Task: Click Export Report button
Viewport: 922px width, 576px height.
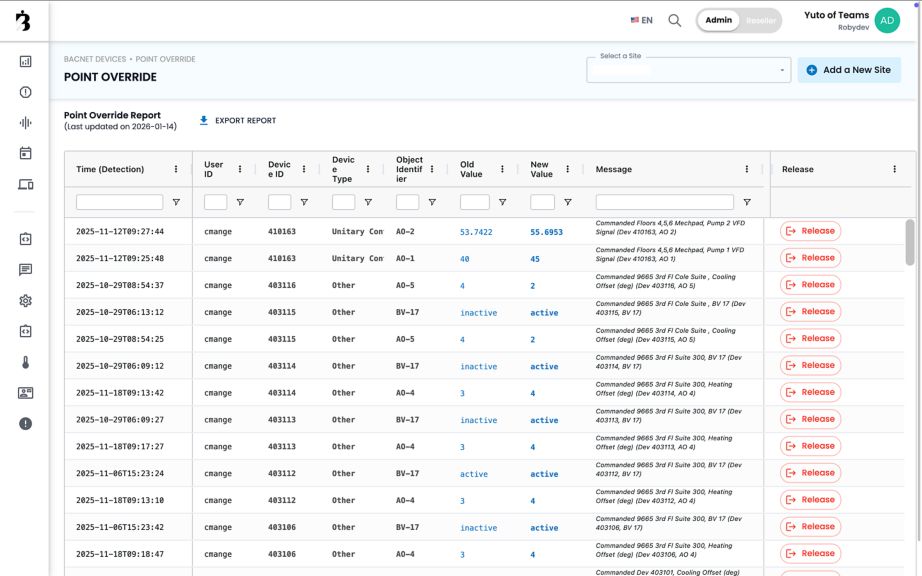Action: tap(238, 121)
